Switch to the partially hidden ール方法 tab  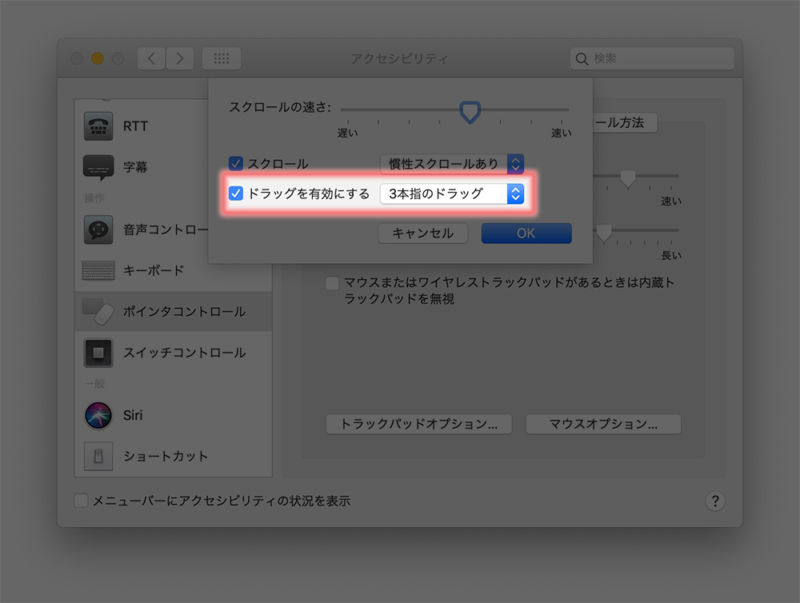624,122
